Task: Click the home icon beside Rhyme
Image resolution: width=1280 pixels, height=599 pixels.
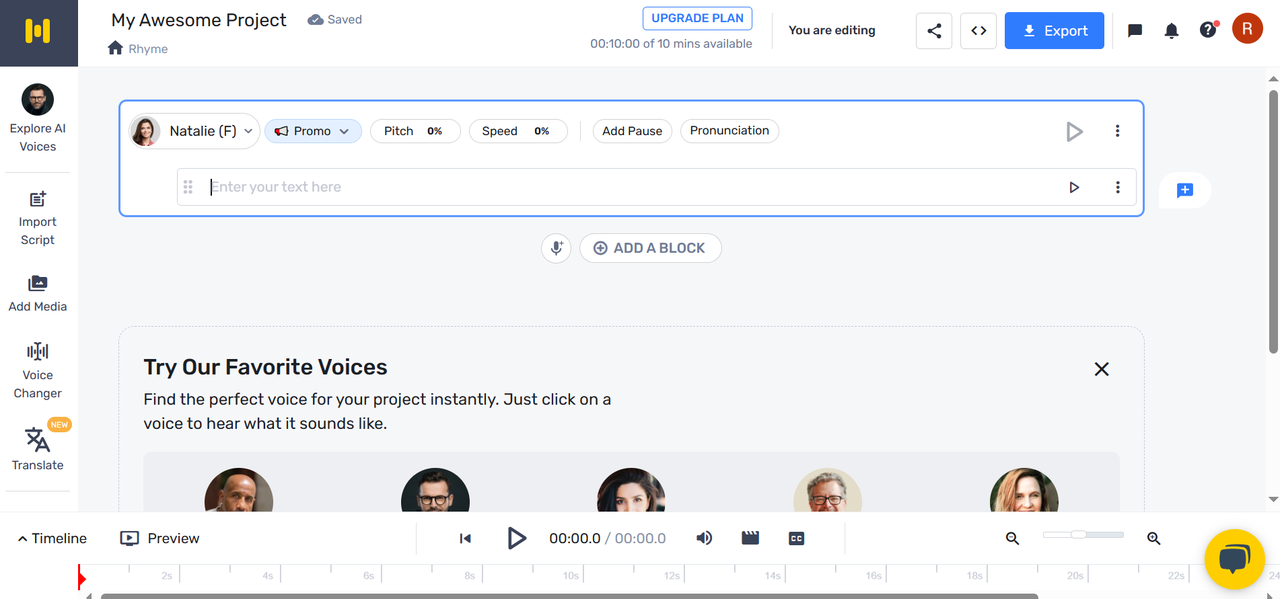Action: click(116, 48)
